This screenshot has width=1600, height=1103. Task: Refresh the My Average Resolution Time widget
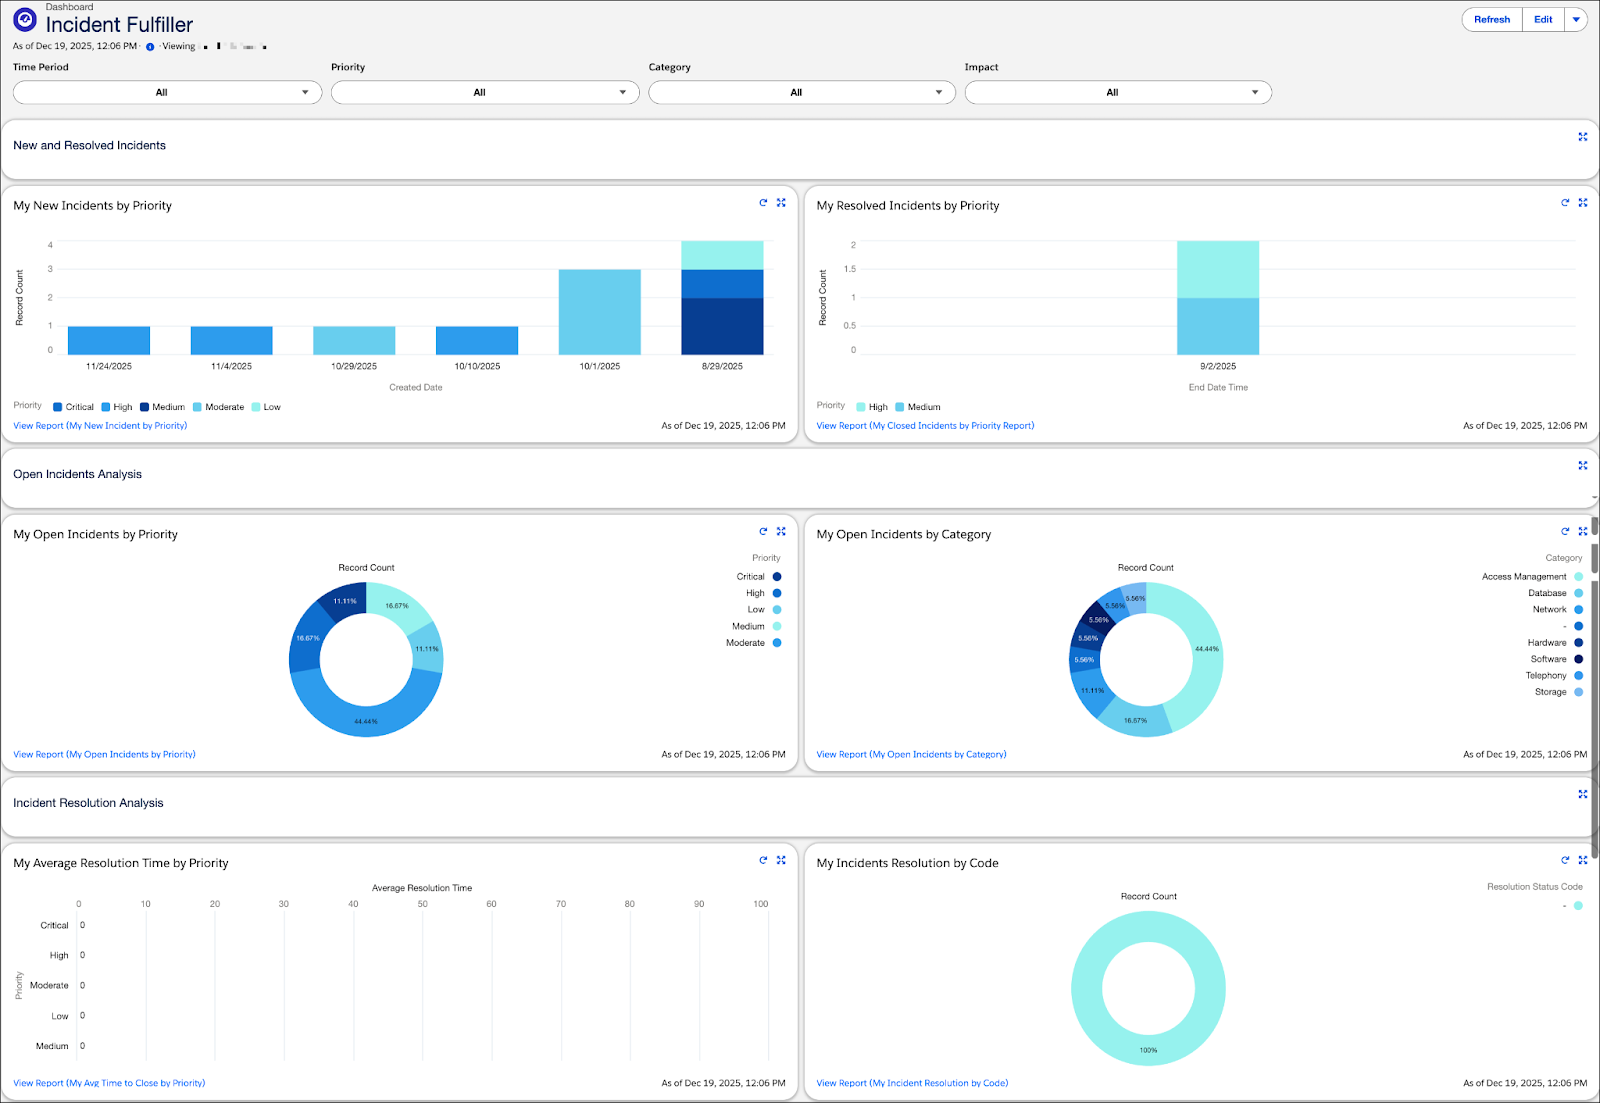pos(763,860)
